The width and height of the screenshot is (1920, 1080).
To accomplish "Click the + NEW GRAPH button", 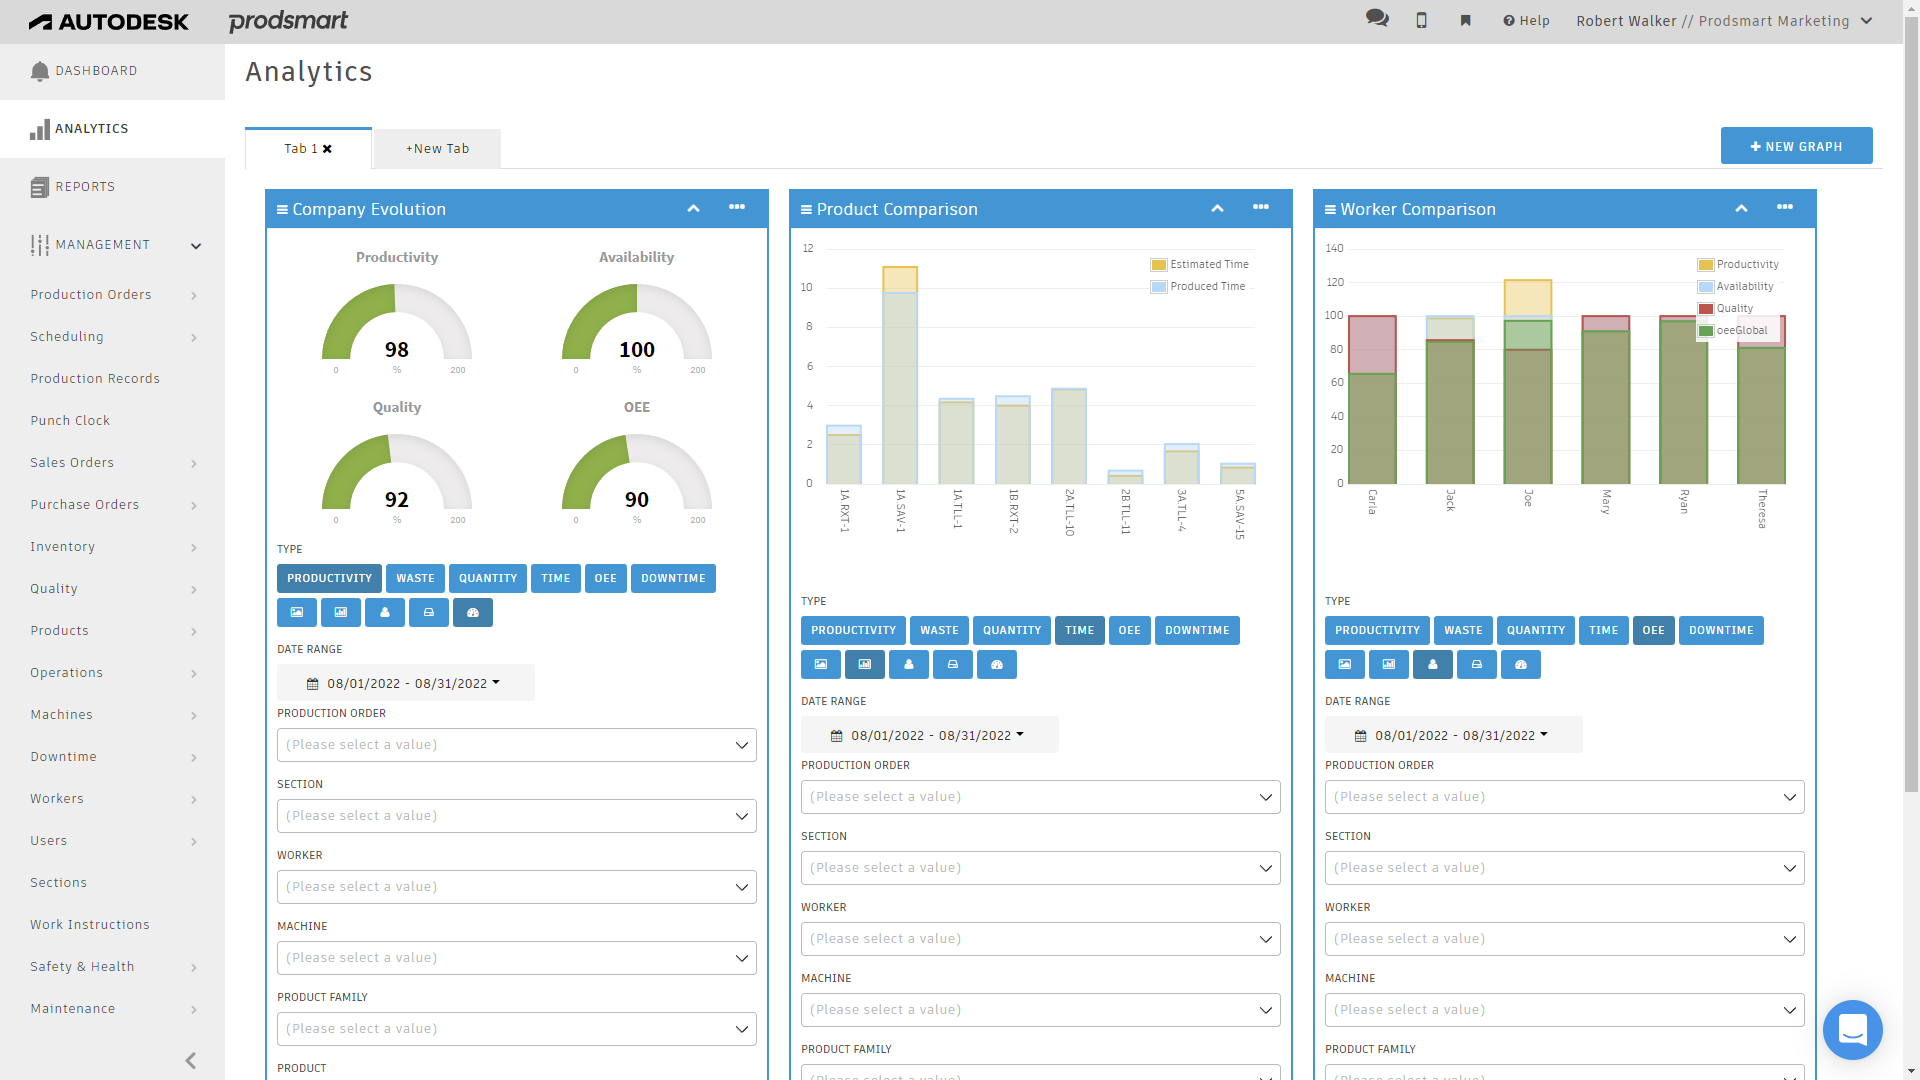I will click(1796, 146).
